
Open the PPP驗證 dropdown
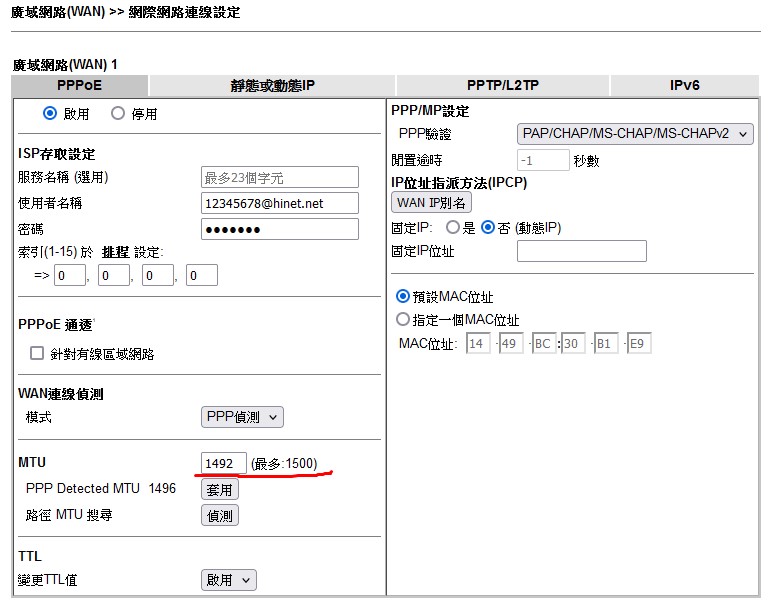[x=635, y=134]
